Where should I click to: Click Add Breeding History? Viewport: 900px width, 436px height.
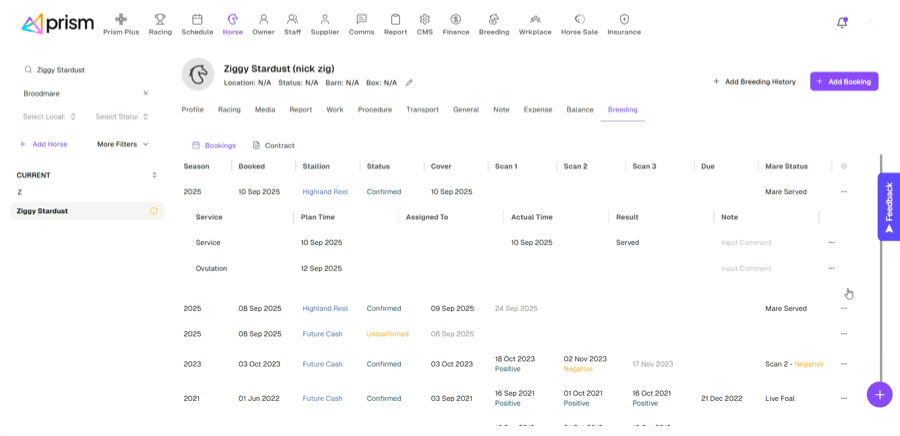click(x=754, y=81)
